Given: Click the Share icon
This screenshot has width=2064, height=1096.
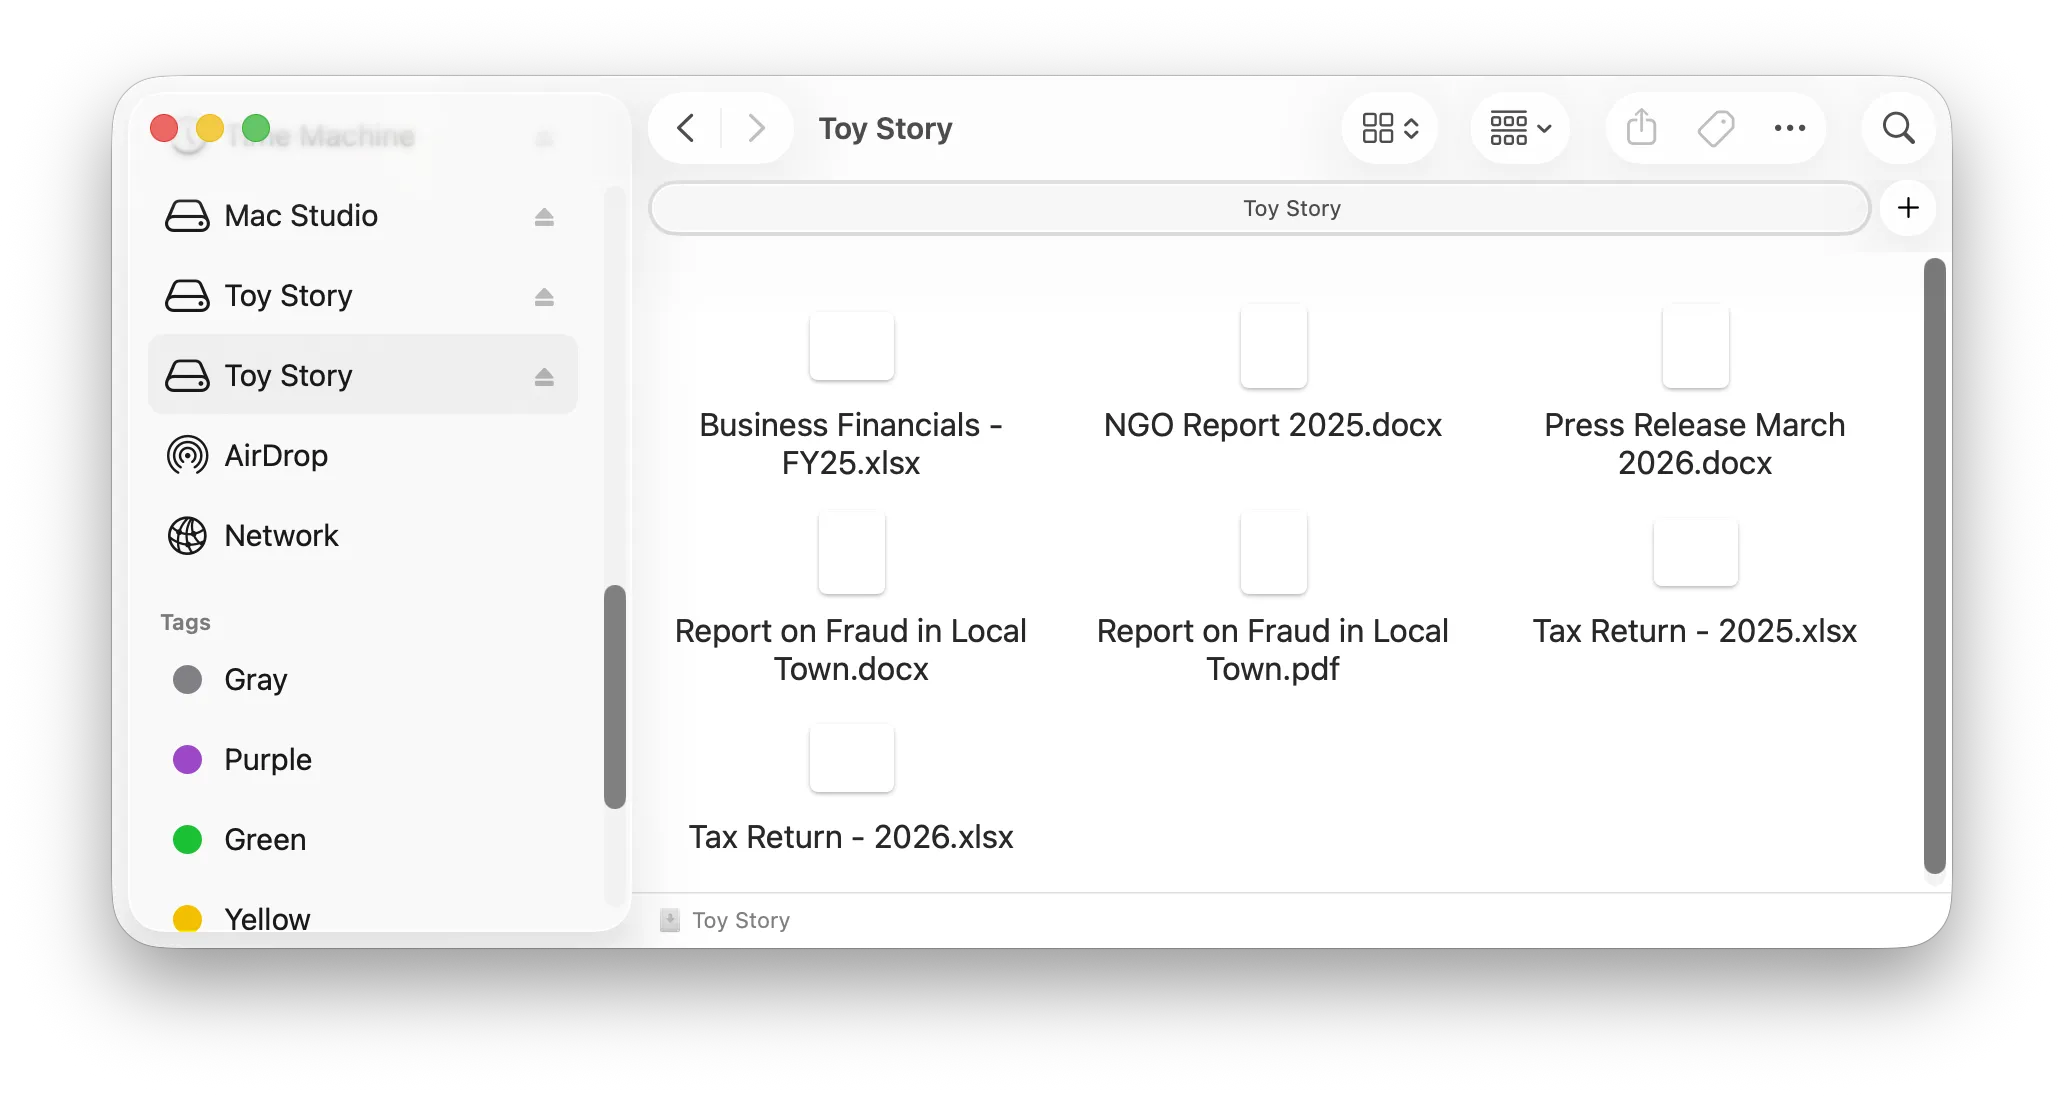Looking at the screenshot, I should point(1640,128).
